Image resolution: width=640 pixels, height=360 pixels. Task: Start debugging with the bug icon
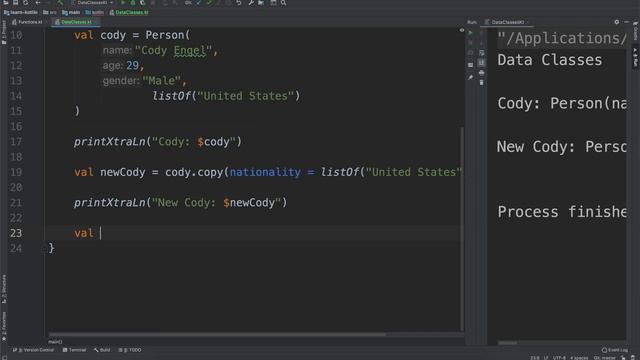tap(133, 2)
